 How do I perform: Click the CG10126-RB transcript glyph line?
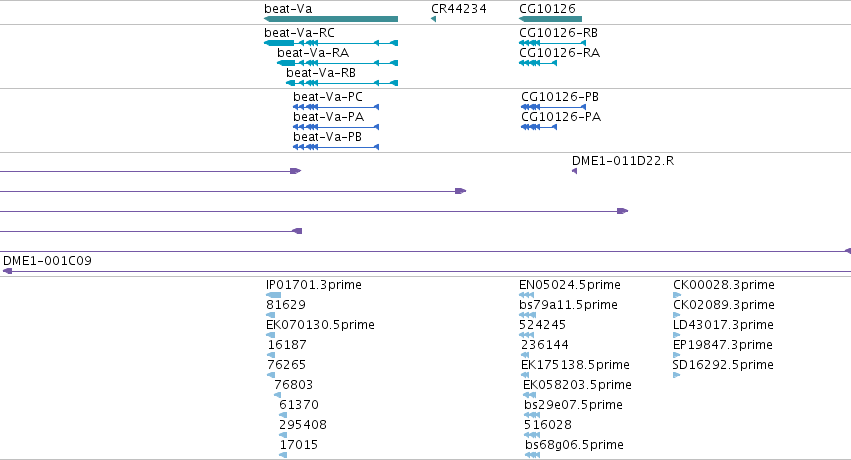pyautogui.click(x=552, y=43)
